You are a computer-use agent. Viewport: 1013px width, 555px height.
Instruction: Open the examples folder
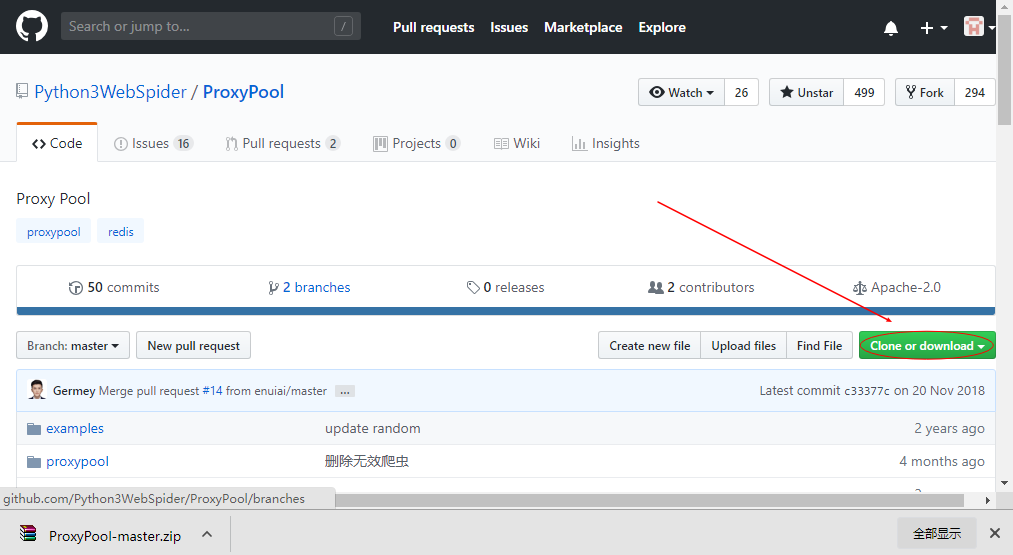[75, 428]
